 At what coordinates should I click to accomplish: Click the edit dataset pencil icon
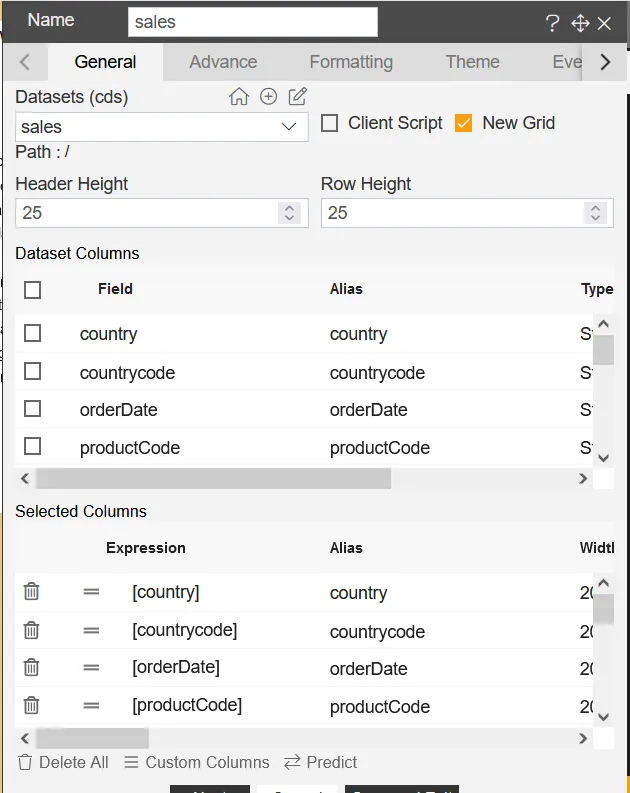pos(297,97)
